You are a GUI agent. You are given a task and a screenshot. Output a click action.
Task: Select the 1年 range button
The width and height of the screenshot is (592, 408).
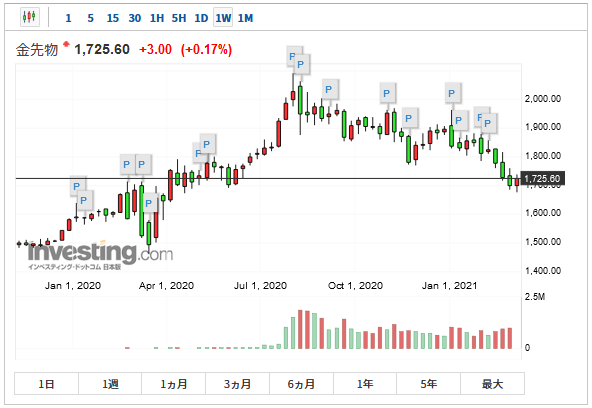point(365,384)
